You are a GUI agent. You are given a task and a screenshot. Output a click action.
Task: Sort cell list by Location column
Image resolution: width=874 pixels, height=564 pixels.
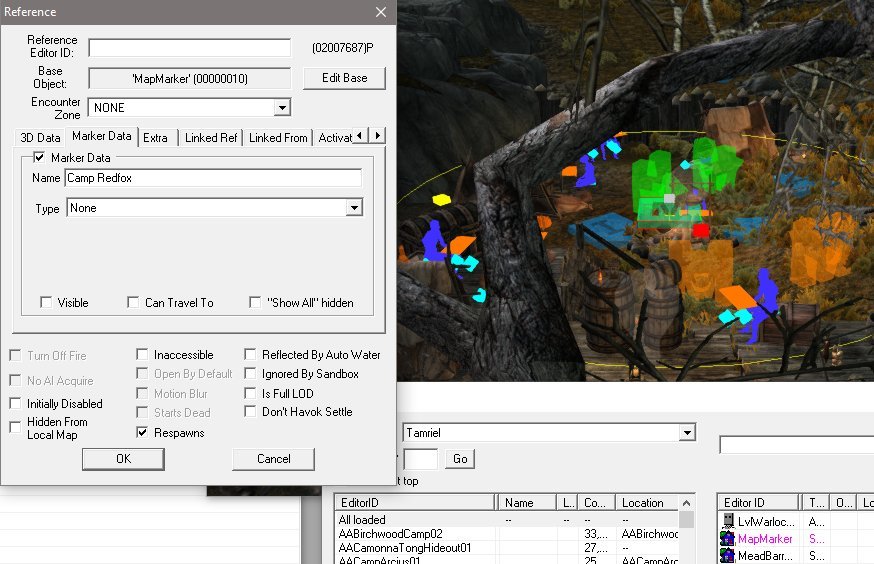(x=647, y=503)
